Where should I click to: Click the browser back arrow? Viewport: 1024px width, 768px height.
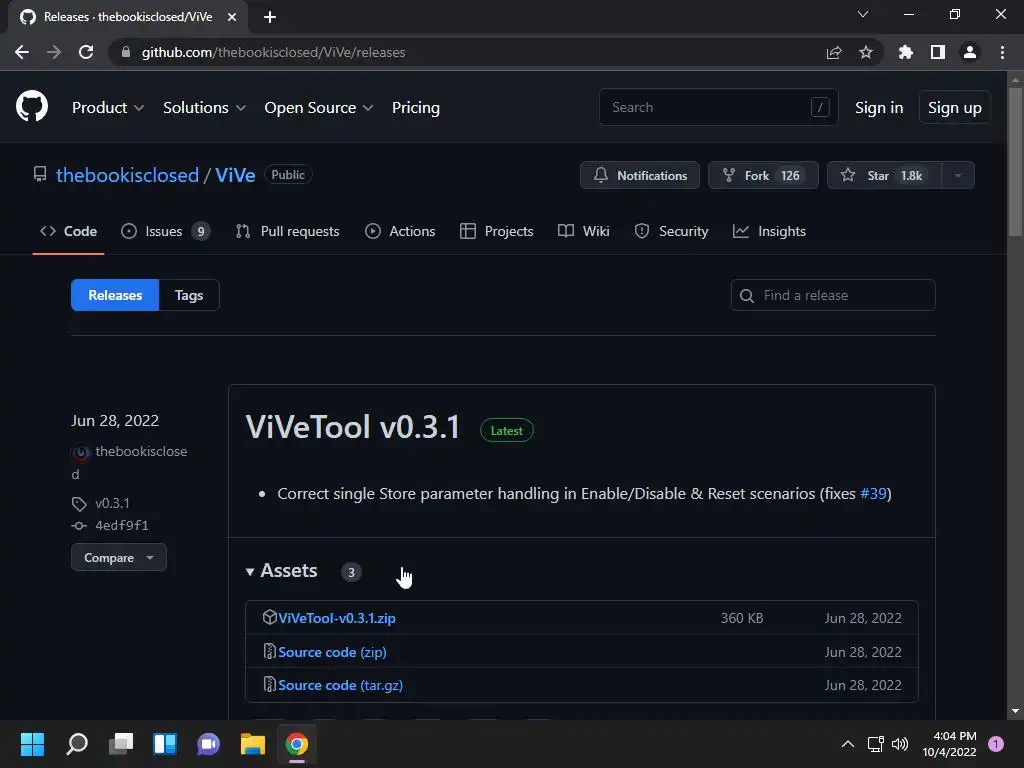point(22,52)
